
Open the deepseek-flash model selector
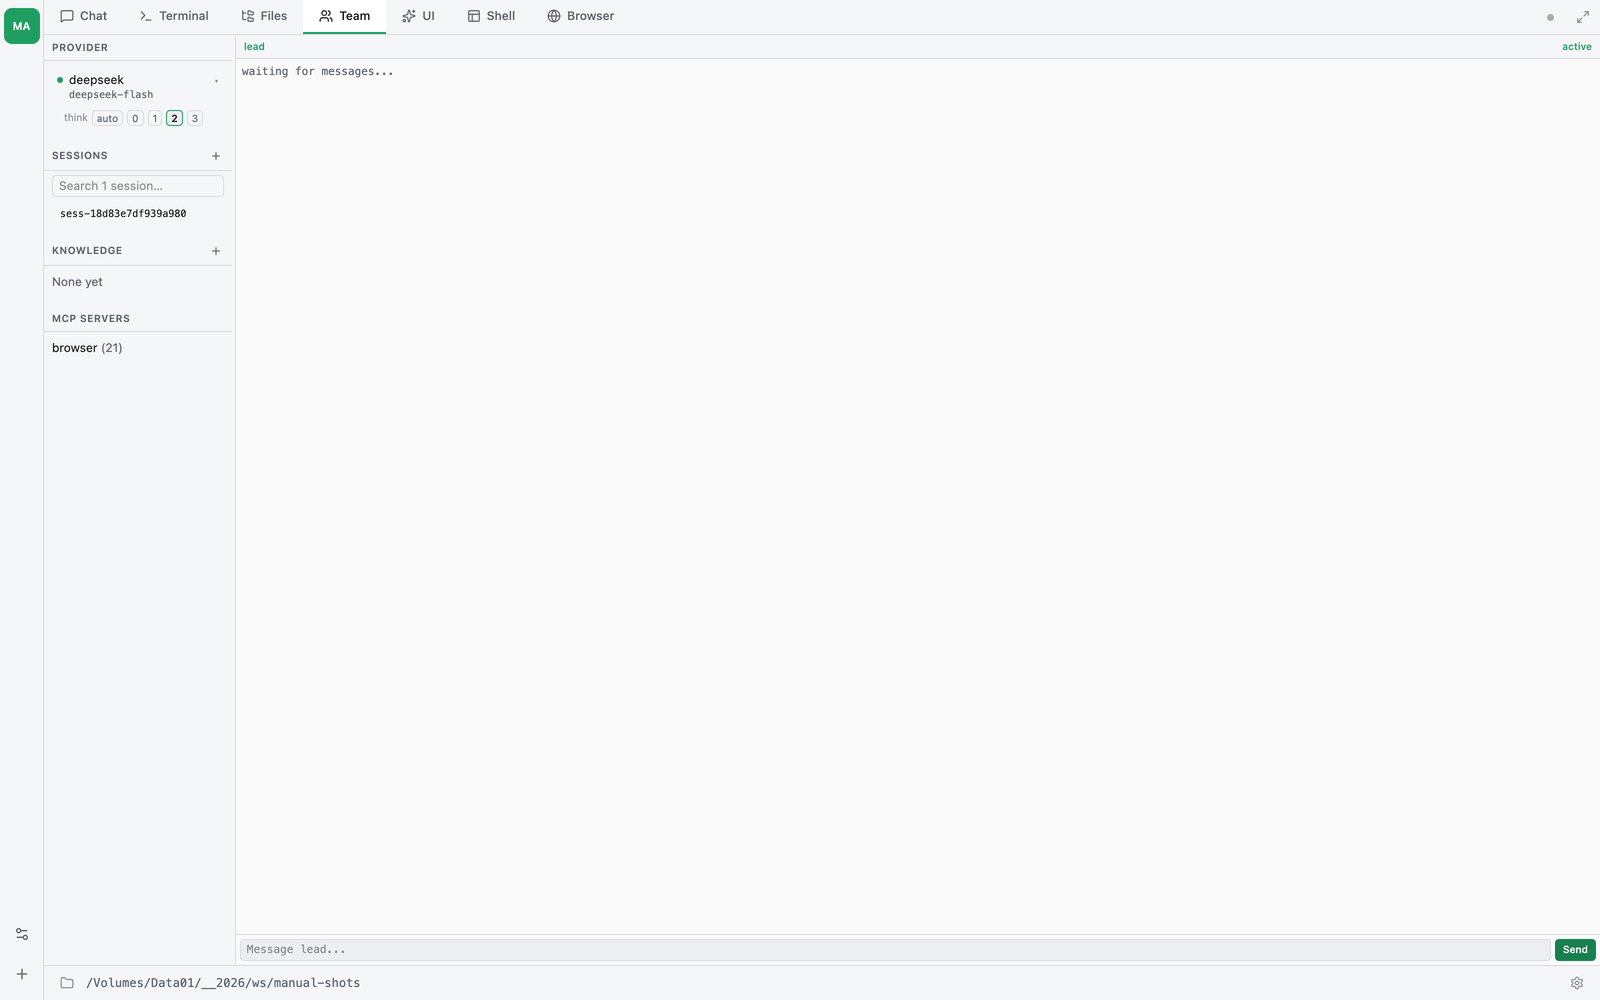[111, 95]
